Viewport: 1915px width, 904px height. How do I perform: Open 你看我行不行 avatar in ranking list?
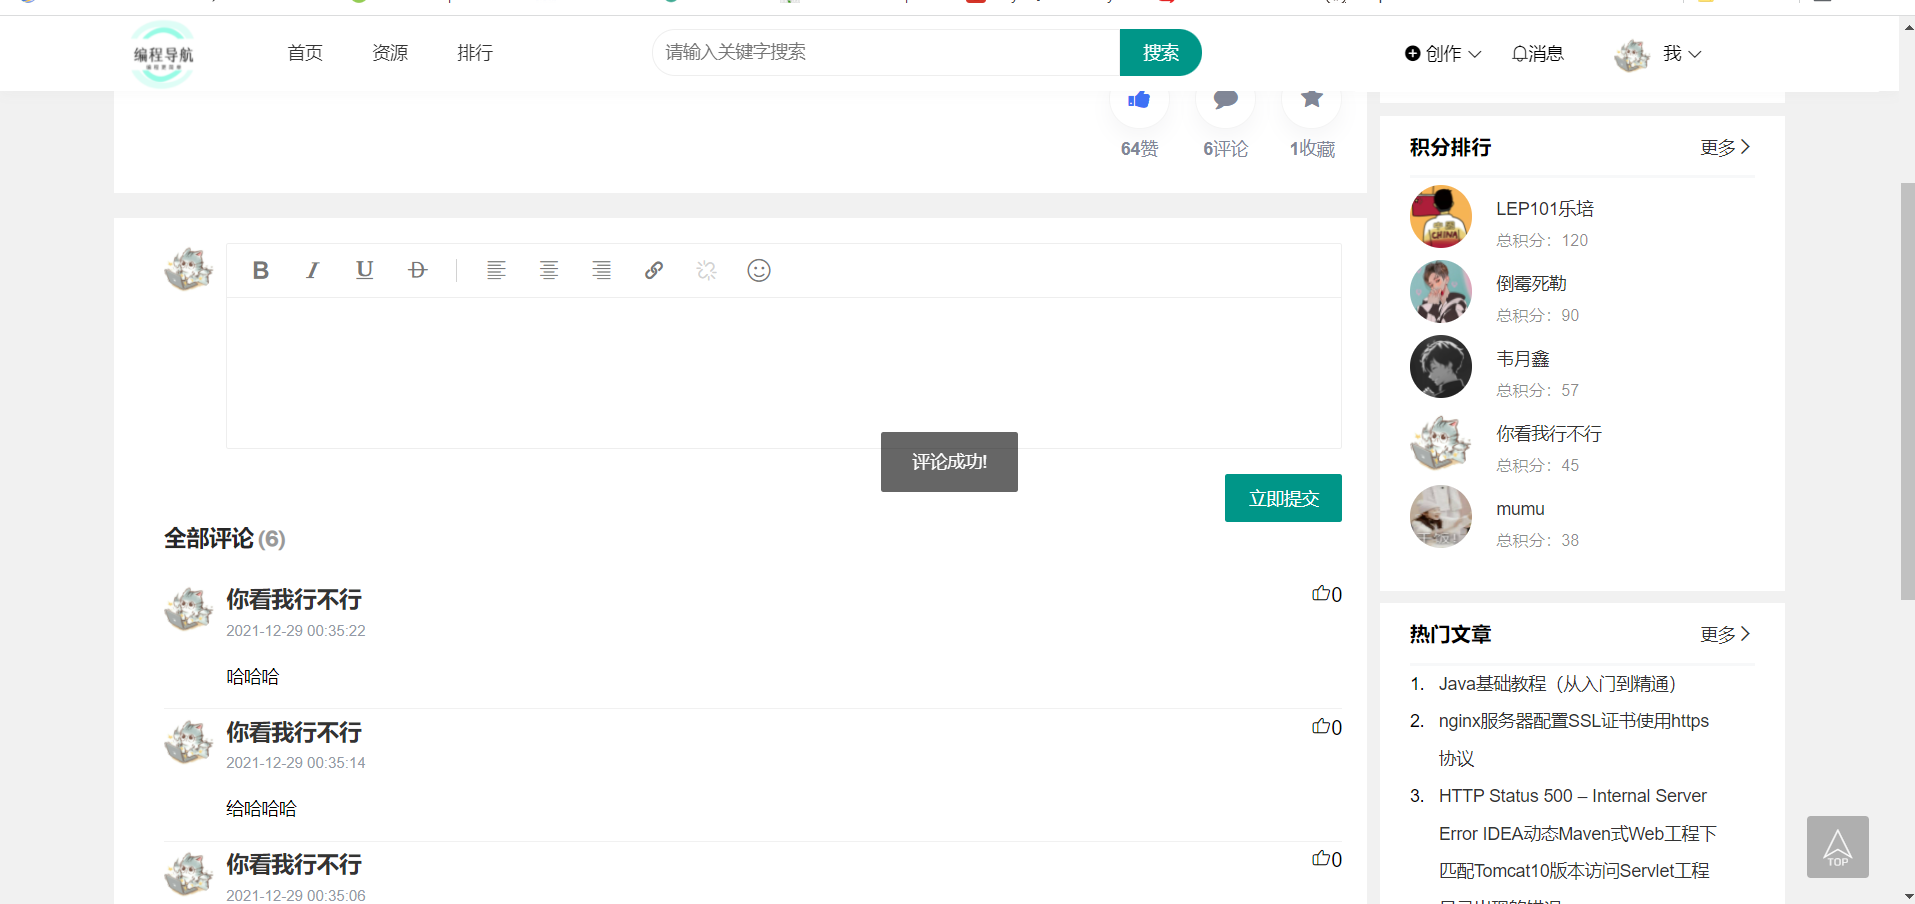[1441, 441]
